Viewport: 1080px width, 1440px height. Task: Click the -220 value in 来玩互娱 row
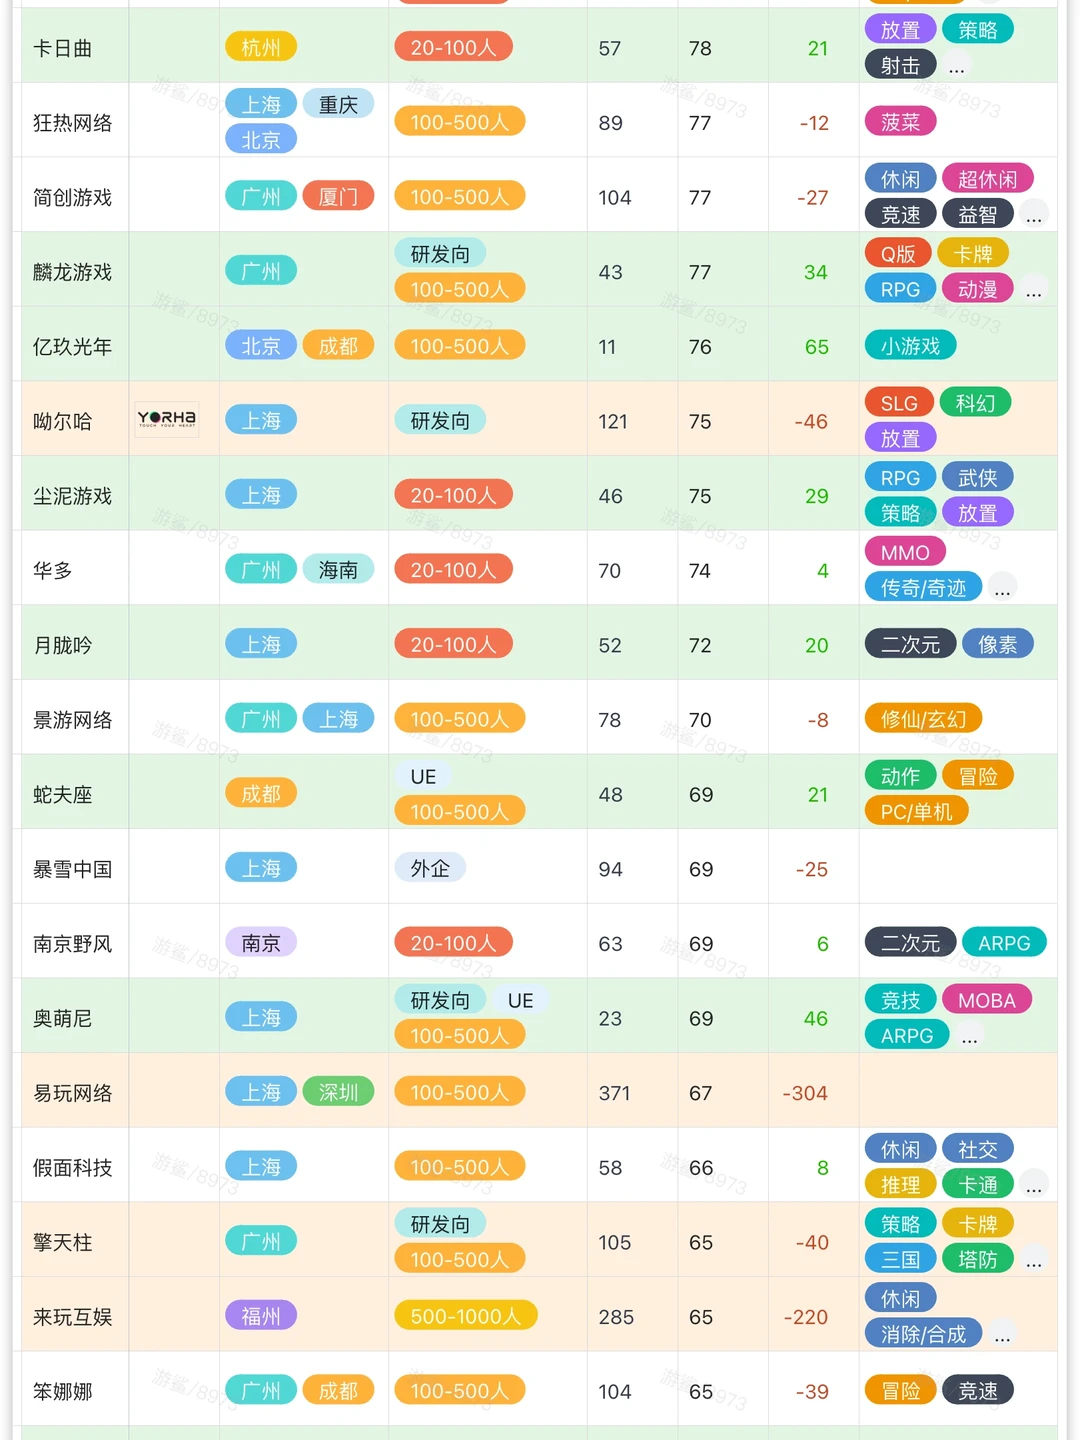[x=805, y=1317]
